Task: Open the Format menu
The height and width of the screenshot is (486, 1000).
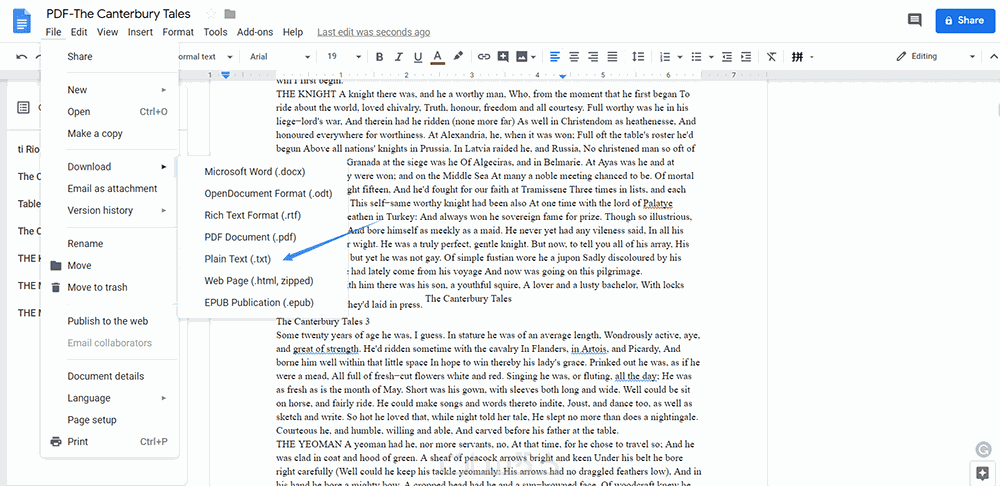Action: pos(178,32)
